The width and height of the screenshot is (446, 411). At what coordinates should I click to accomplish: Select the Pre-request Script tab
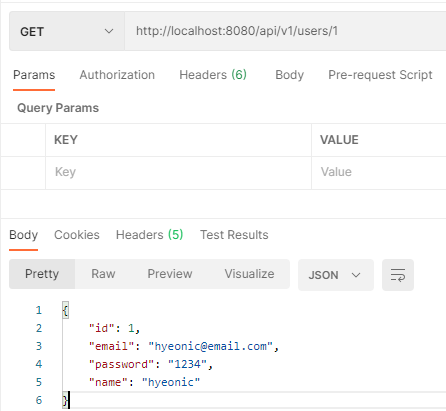point(380,75)
